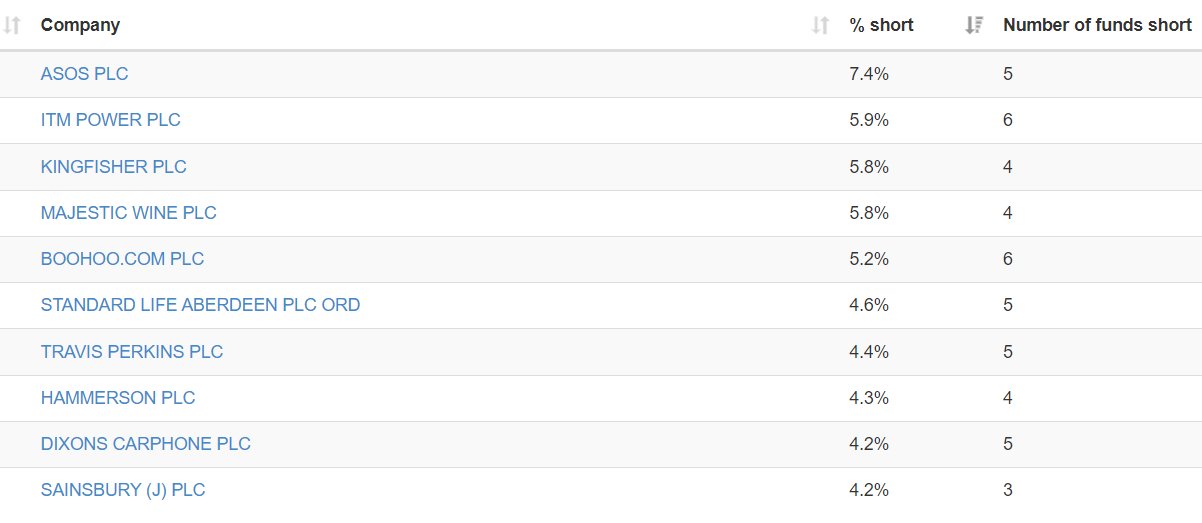This screenshot has width=1202, height=523.
Task: Open the TRAVIS PERKINS PLC link
Action: coord(132,352)
